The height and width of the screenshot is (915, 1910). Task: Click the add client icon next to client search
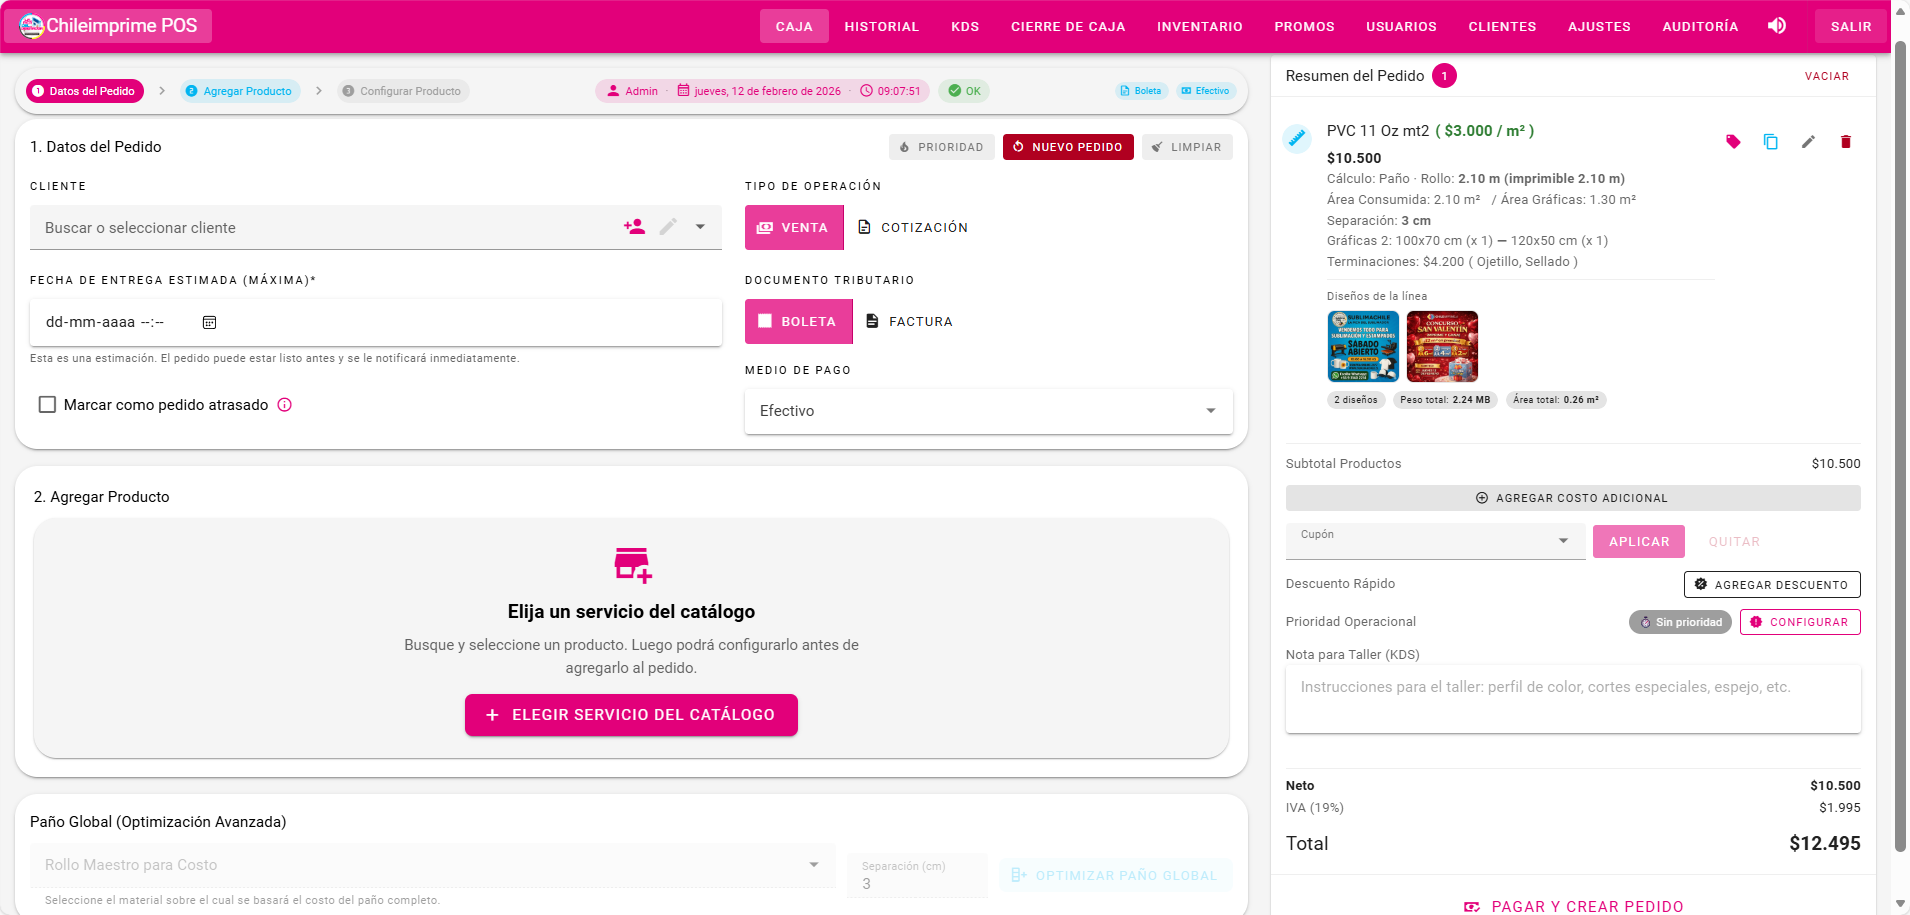[634, 227]
